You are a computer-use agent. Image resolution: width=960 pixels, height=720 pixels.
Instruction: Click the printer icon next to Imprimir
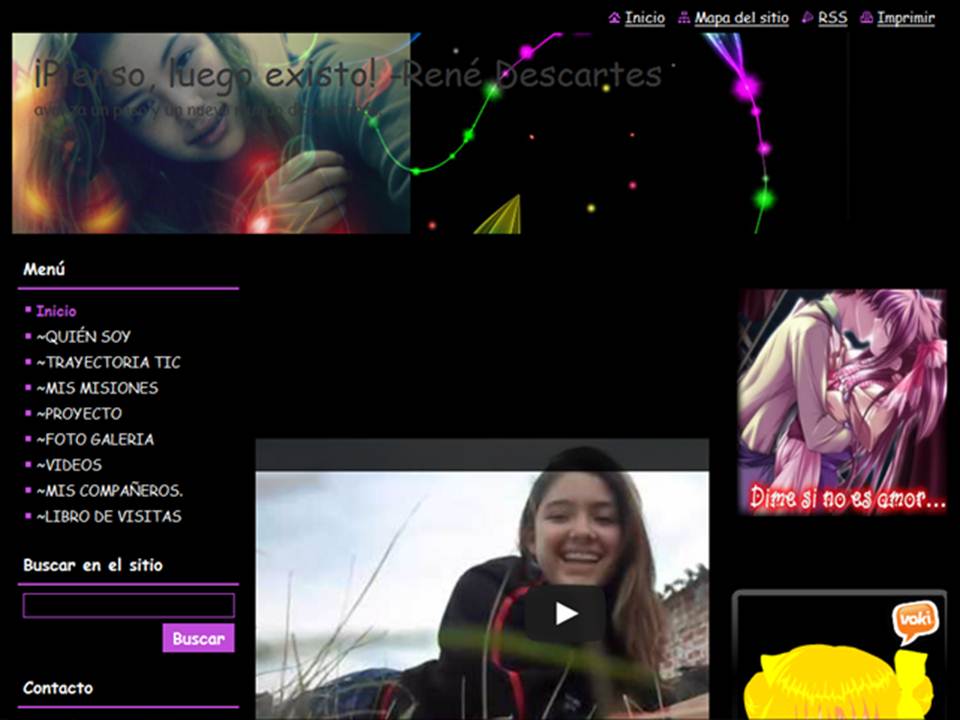[x=866, y=18]
